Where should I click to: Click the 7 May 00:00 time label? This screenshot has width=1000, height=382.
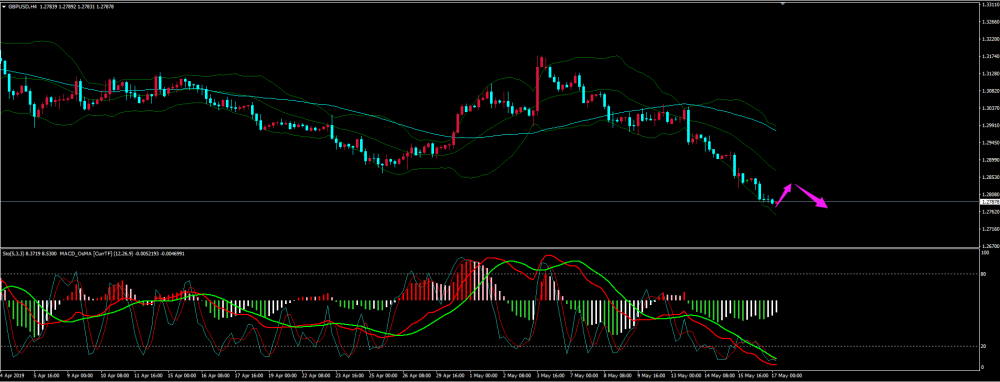click(583, 376)
